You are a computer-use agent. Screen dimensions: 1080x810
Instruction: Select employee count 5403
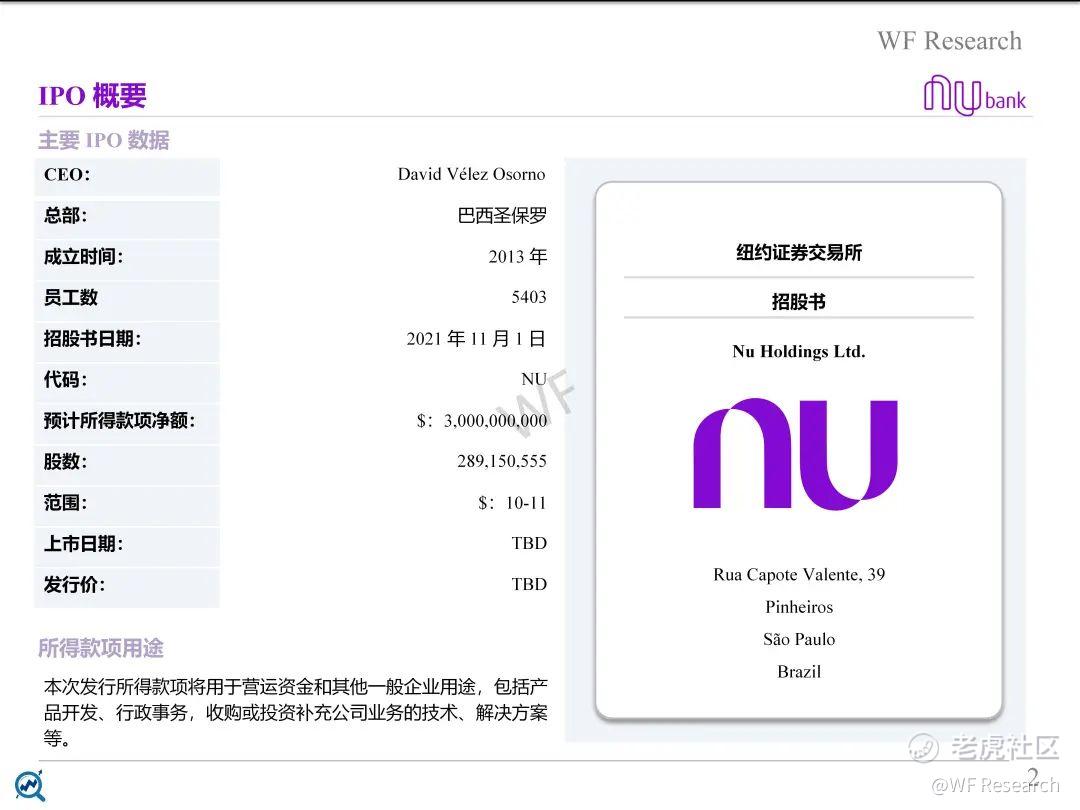pos(529,297)
